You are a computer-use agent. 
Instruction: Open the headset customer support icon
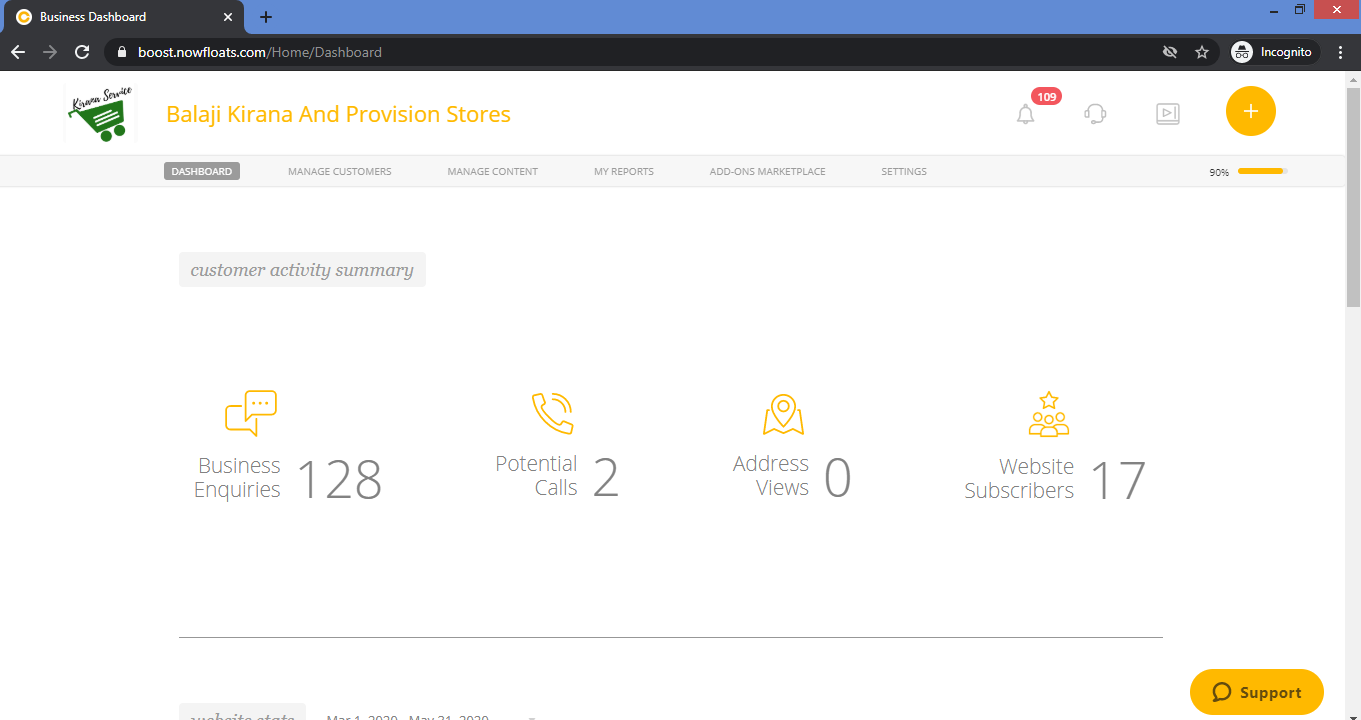coord(1095,114)
